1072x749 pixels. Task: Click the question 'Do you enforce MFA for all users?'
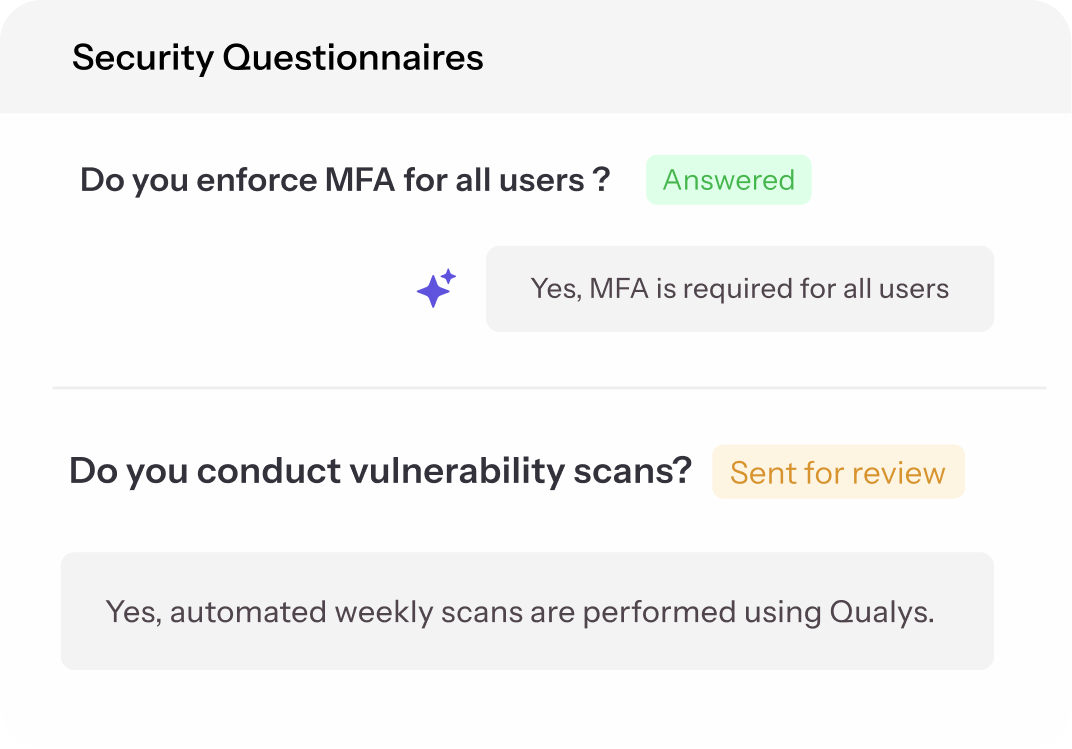click(x=344, y=179)
